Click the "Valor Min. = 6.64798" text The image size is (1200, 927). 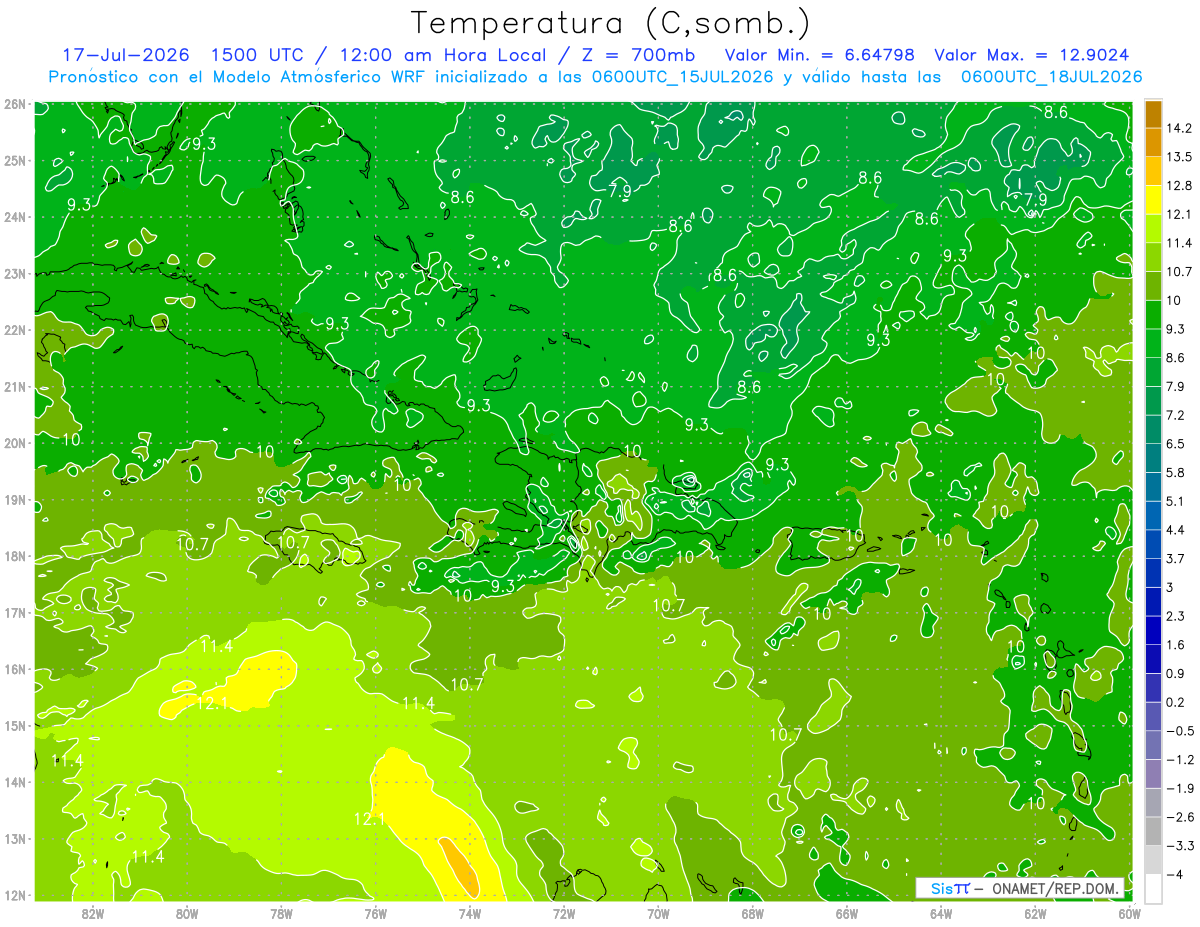[819, 55]
